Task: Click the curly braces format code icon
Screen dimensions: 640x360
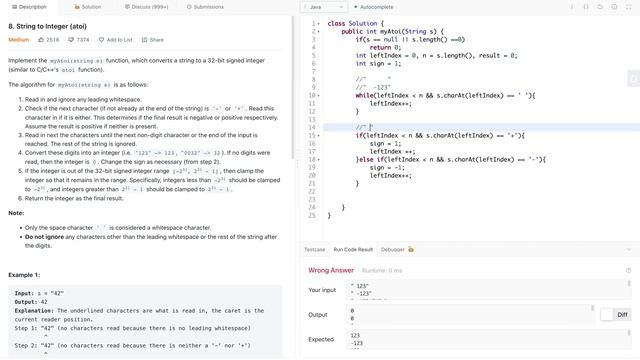Action: 586,7
